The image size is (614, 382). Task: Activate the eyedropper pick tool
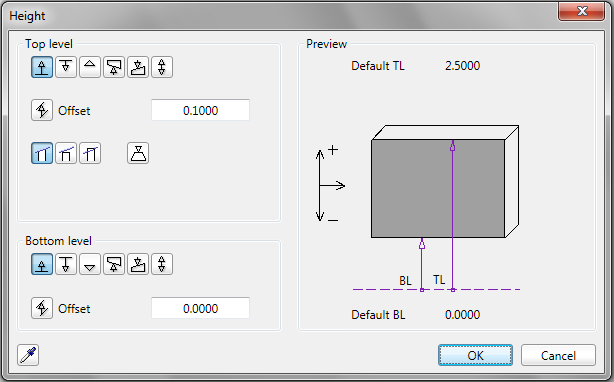pyautogui.click(x=28, y=355)
